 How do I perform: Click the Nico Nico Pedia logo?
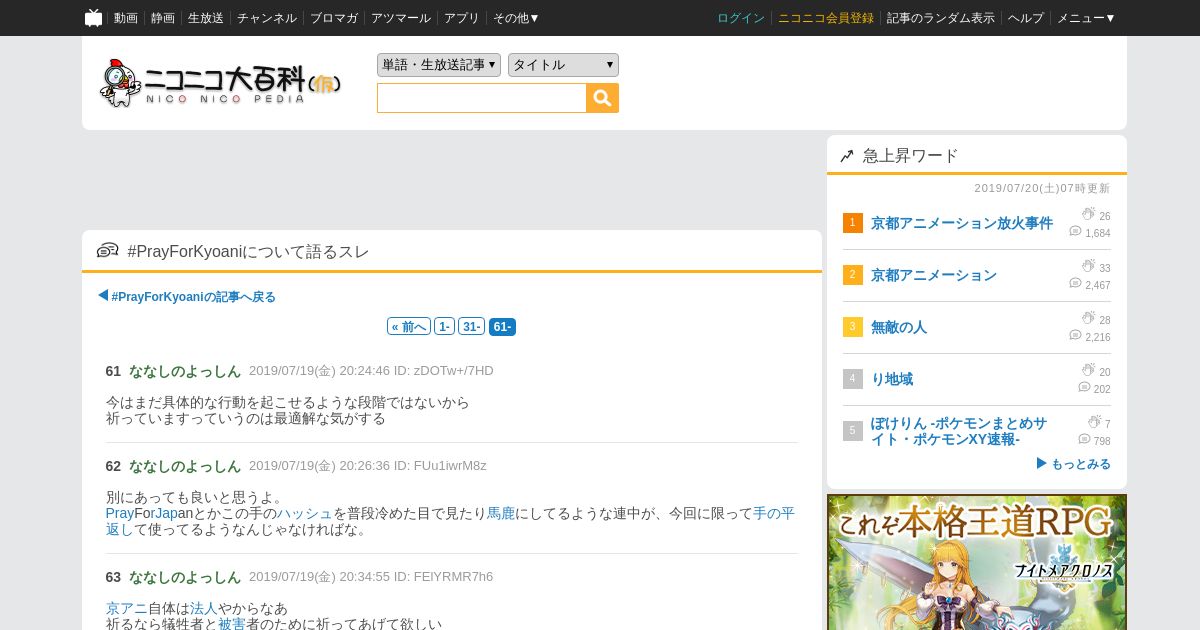pyautogui.click(x=221, y=83)
